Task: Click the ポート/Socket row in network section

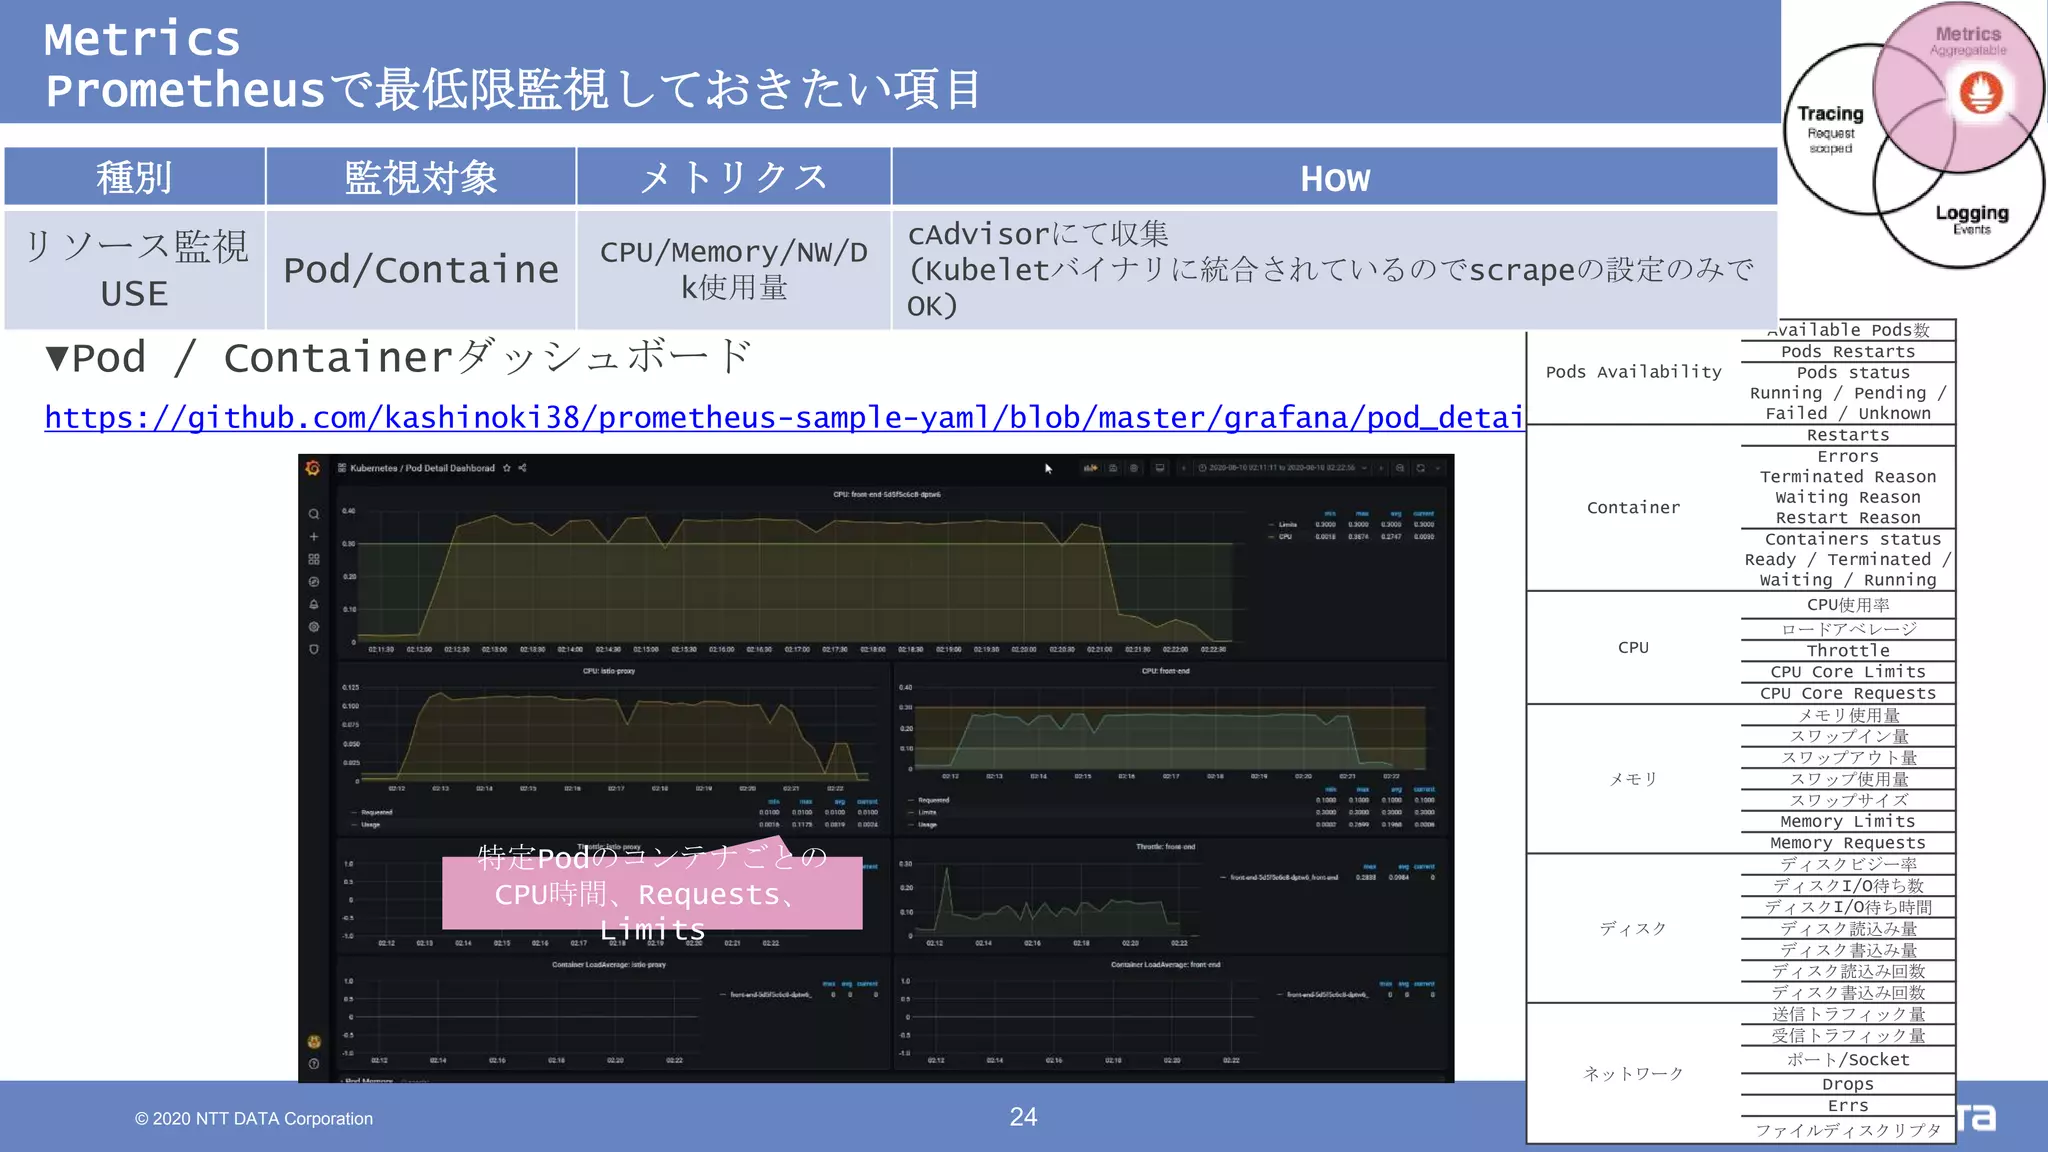Action: 1848,1060
